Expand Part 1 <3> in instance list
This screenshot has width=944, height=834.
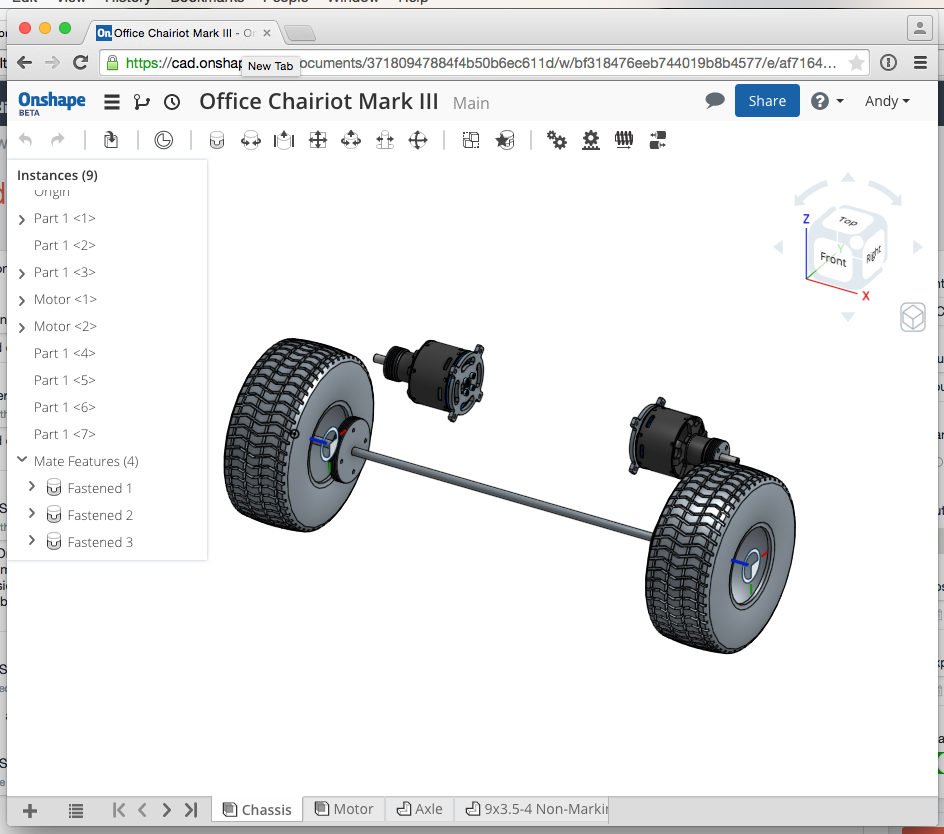coord(22,274)
